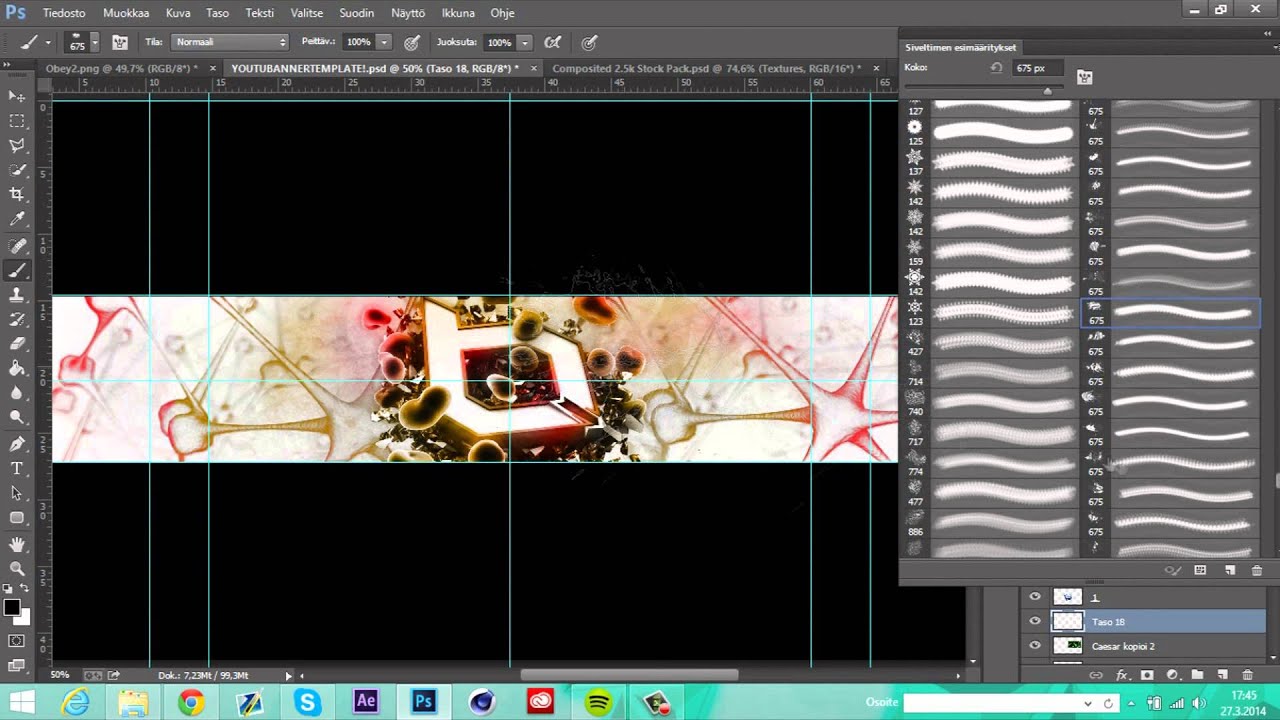Image resolution: width=1280 pixels, height=720 pixels.
Task: Click the airbrush build-up icon
Action: 552,42
